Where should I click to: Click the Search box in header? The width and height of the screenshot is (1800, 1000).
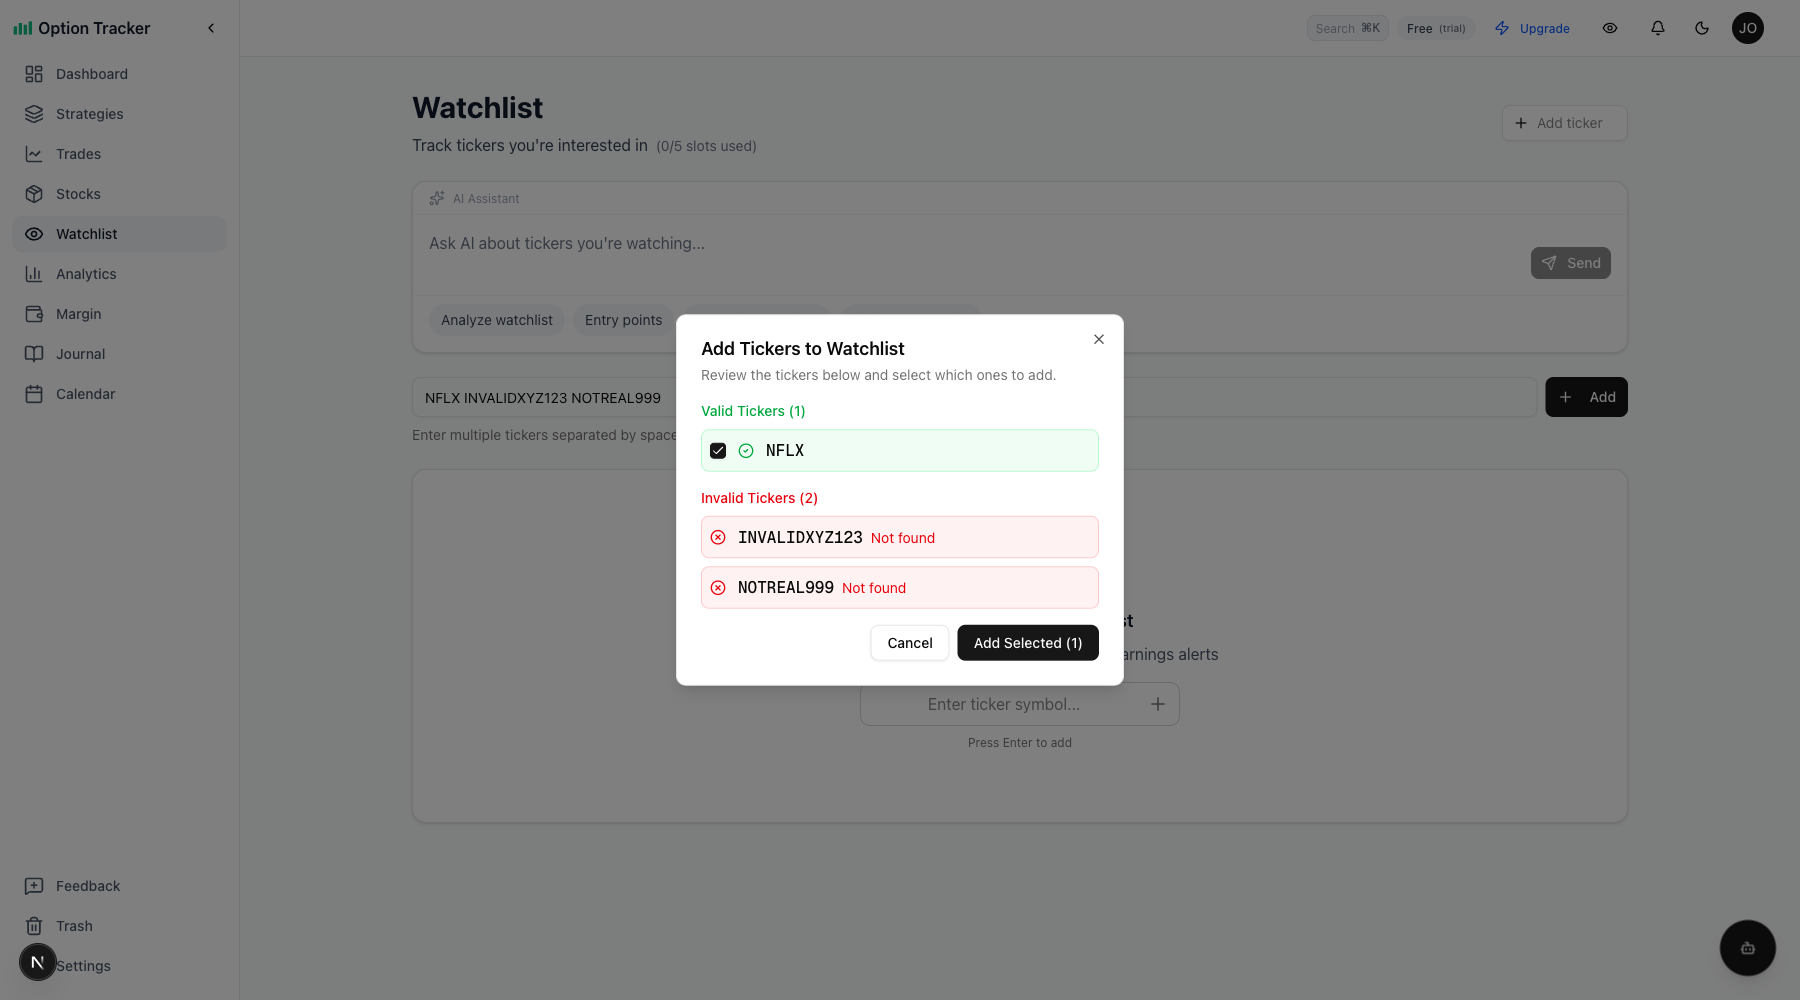tap(1347, 28)
